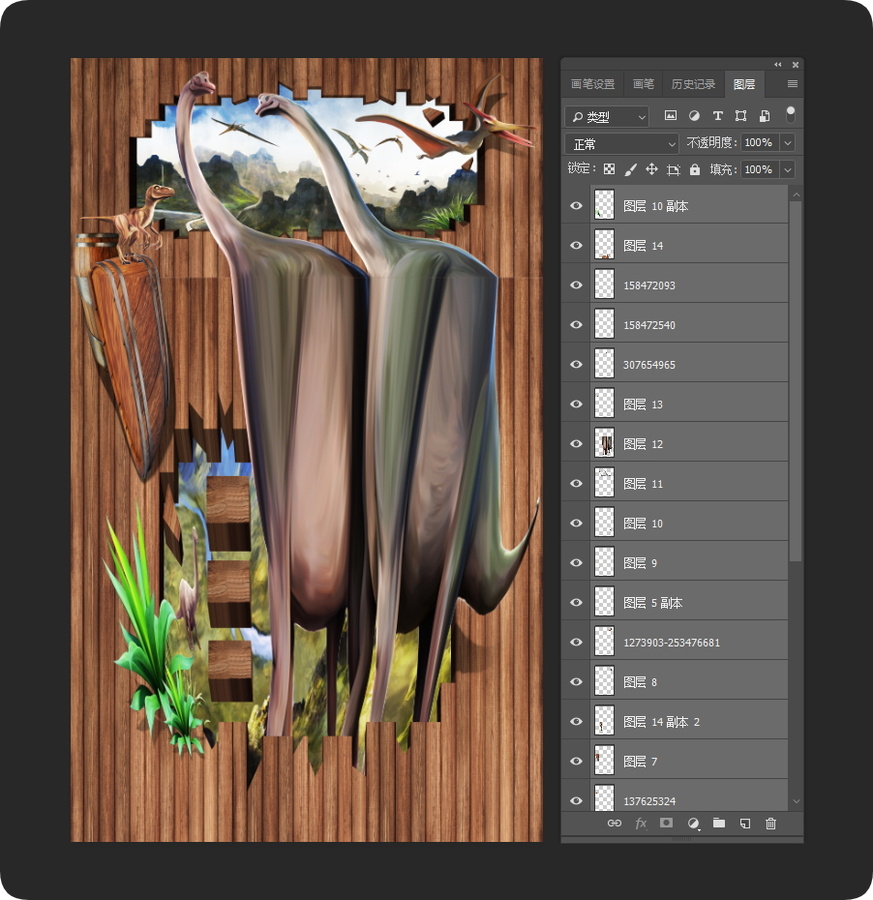
Task: Collapse panel with double-arrow icon
Action: click(778, 65)
